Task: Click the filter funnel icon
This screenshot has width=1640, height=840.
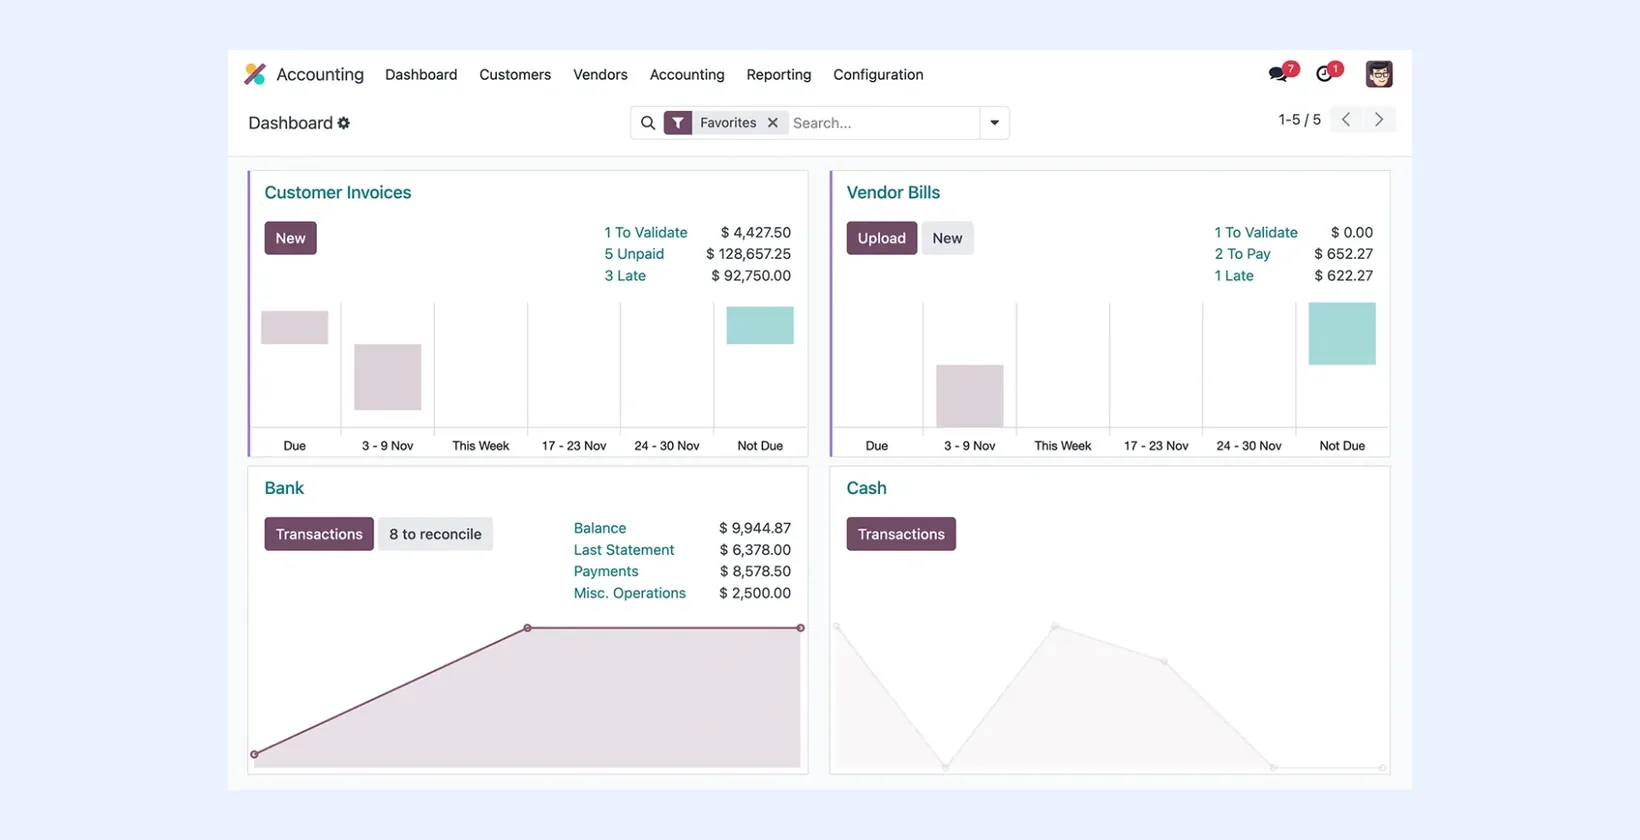Action: click(678, 123)
